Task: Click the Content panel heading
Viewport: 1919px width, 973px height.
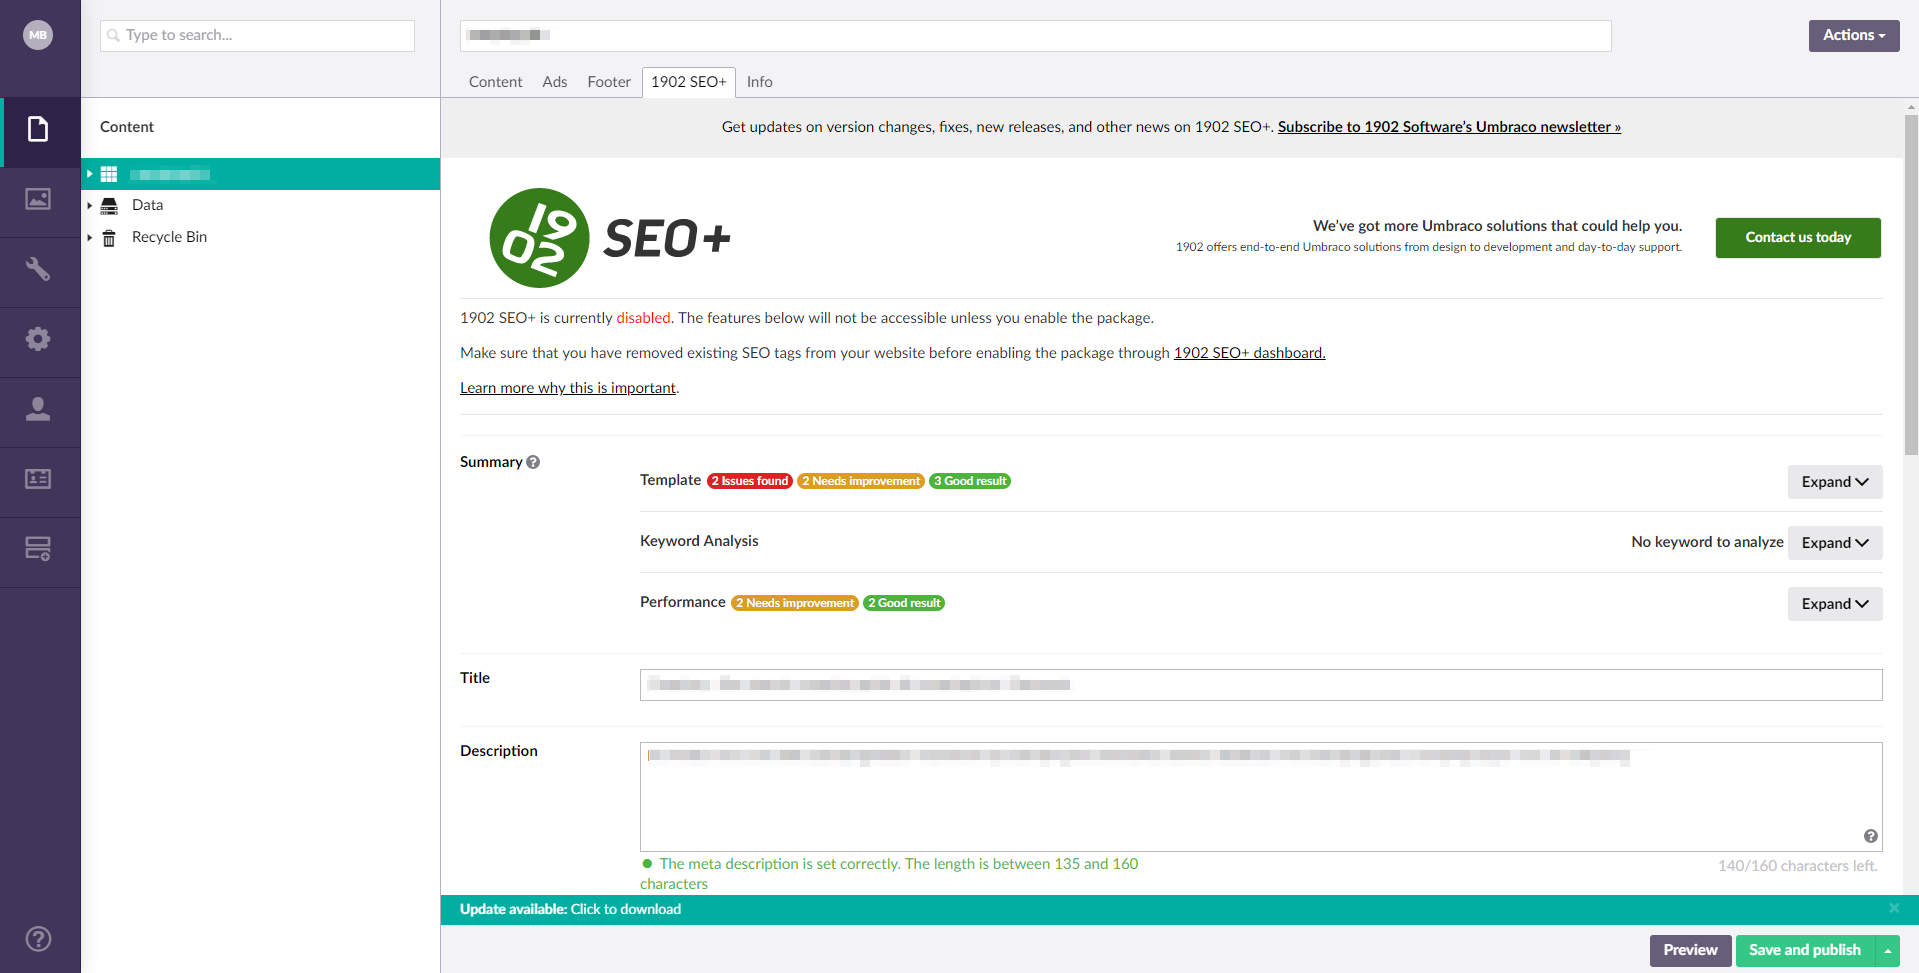Action: click(127, 127)
